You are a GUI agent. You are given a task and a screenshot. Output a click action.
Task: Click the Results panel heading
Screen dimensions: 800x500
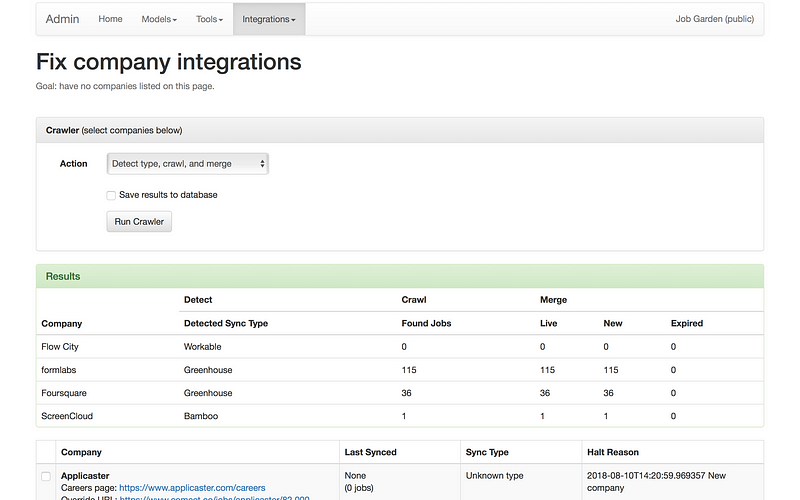[x=399, y=276]
